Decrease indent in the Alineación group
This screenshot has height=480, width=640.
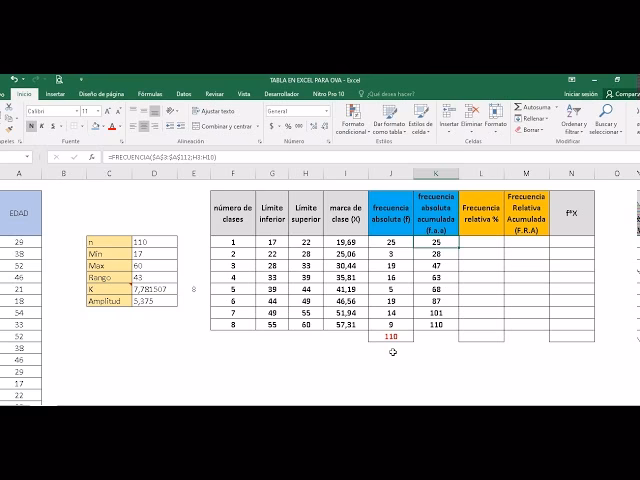170,127
